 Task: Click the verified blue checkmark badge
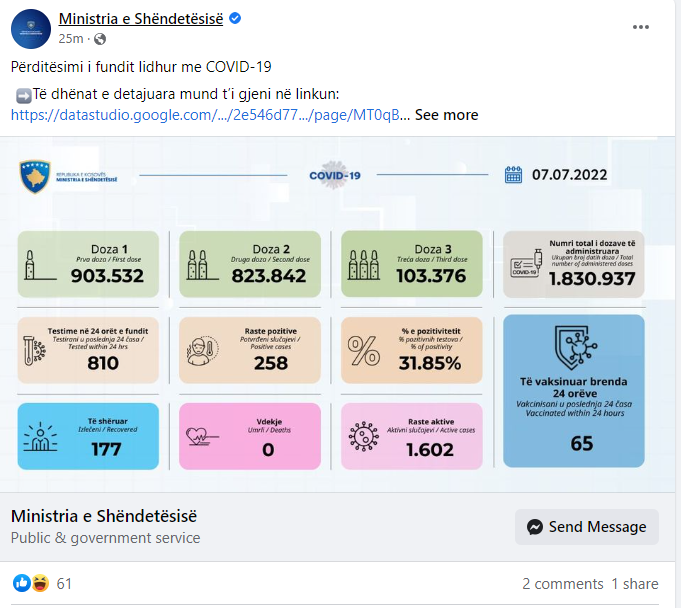click(x=235, y=18)
